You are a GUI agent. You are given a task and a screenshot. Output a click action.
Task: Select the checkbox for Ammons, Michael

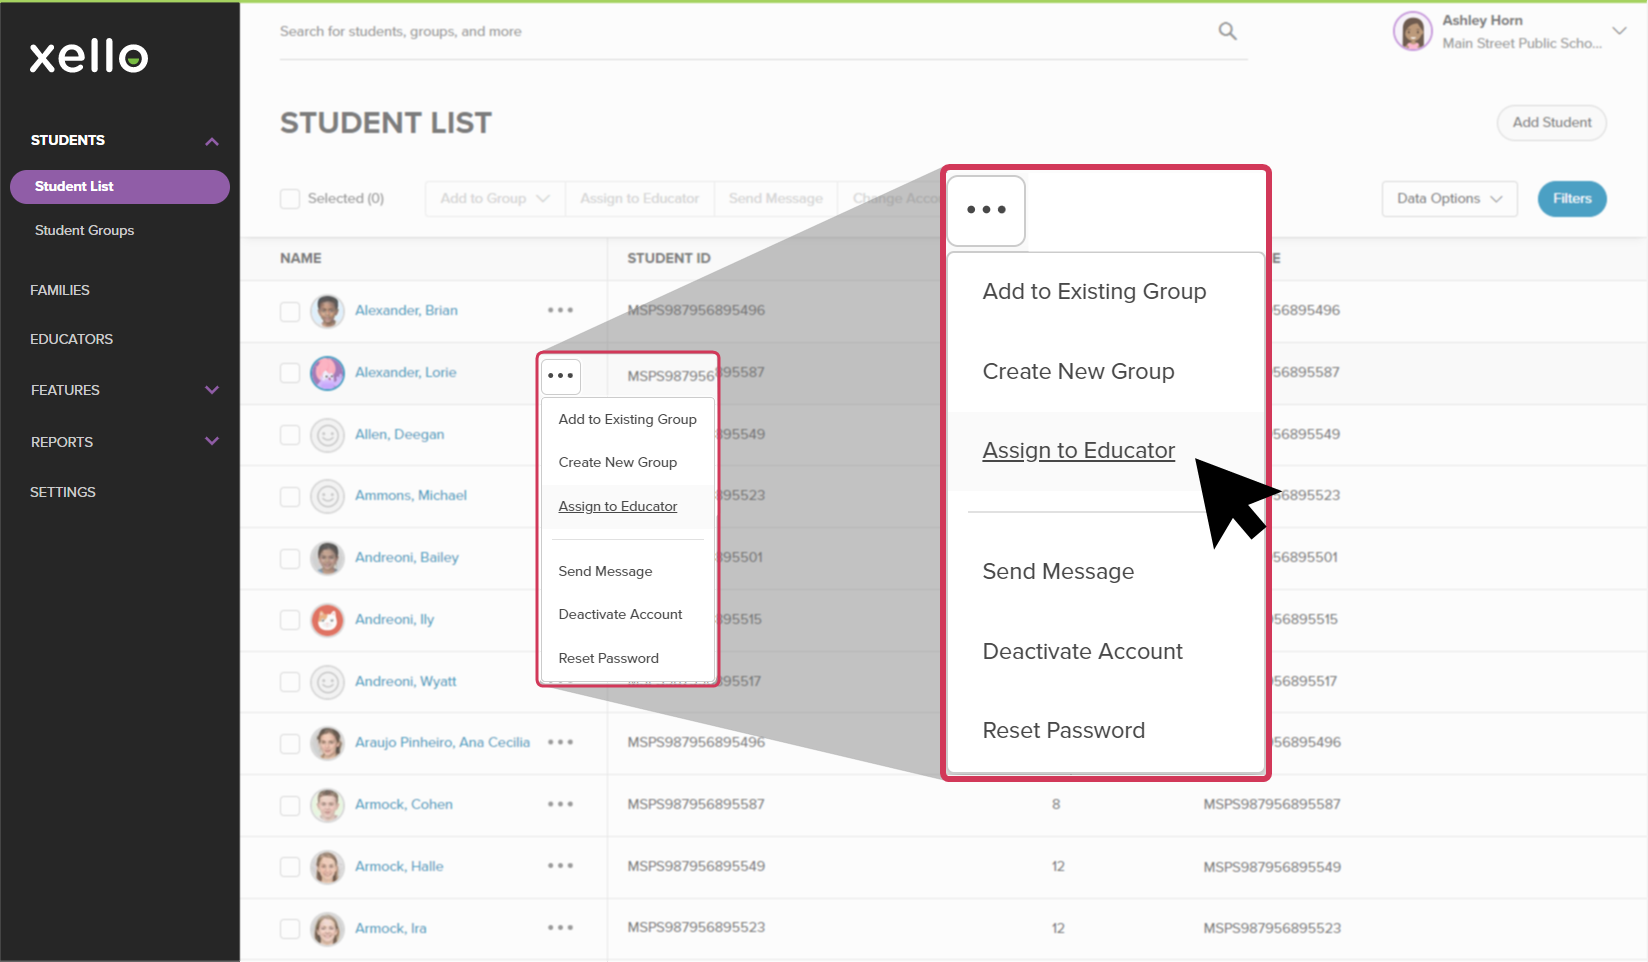point(290,496)
